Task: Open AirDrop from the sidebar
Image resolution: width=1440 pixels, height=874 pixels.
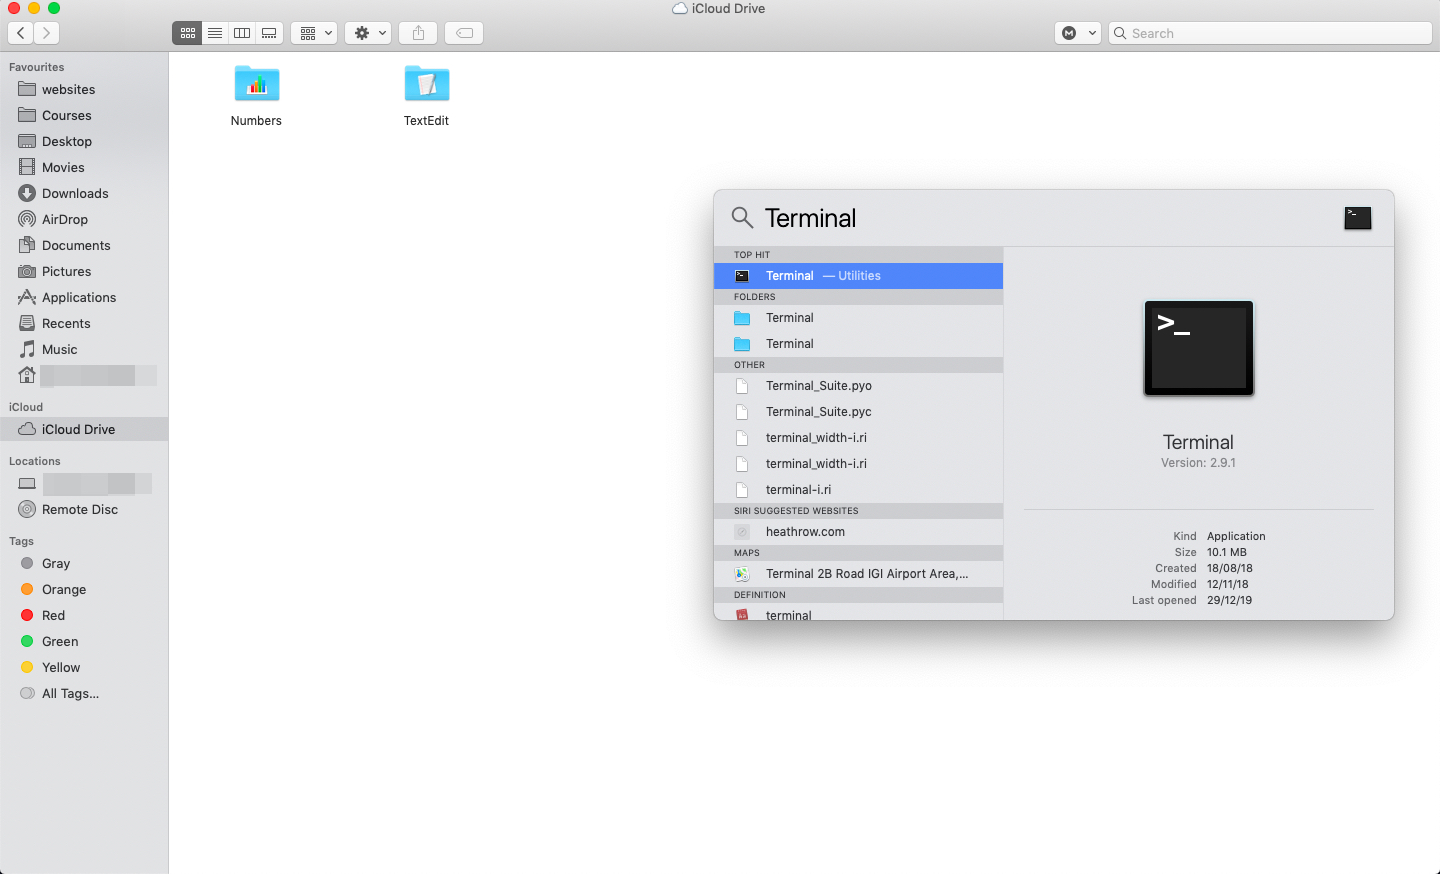Action: tap(84, 219)
